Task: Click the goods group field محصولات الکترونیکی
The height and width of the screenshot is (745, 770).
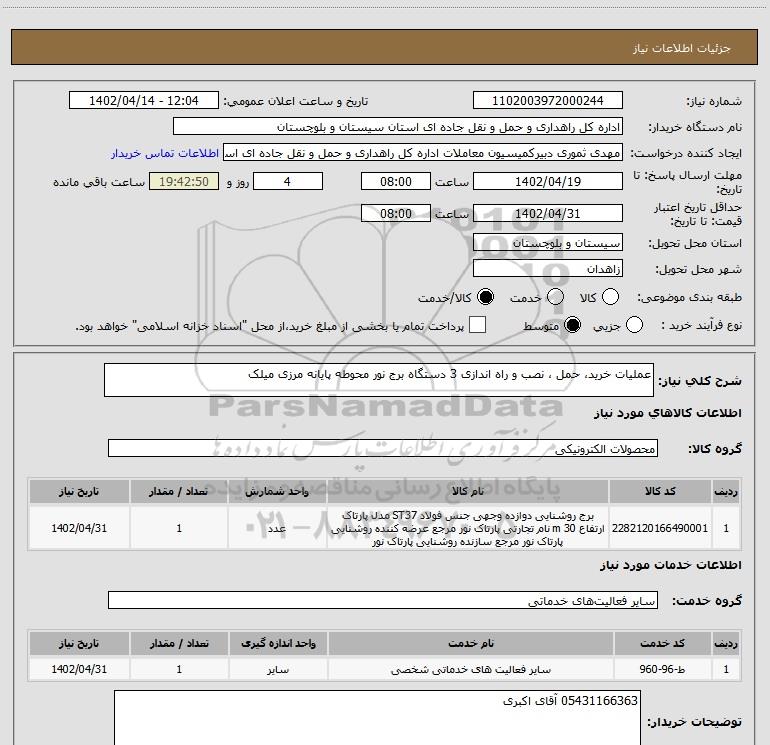Action: (x=383, y=448)
